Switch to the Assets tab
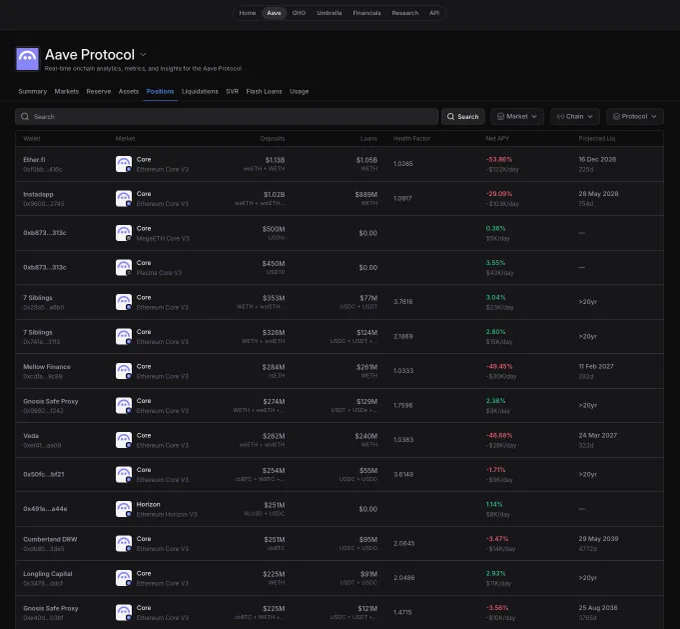This screenshot has width=680, height=629. tap(129, 92)
